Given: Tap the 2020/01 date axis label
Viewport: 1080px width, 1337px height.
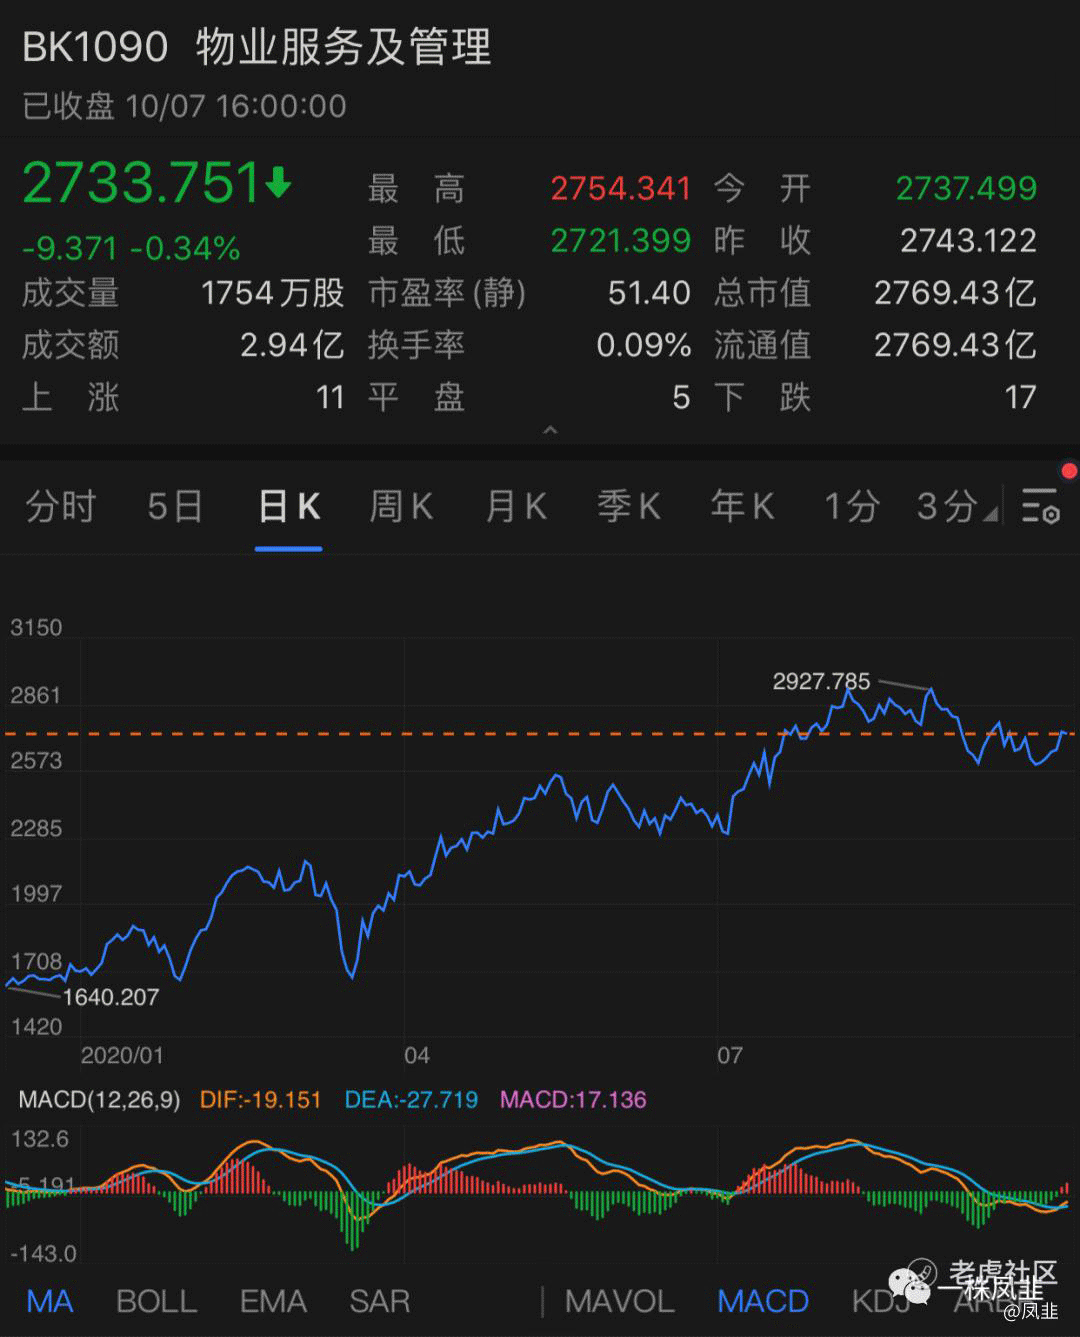Looking at the screenshot, I should click(x=122, y=1055).
